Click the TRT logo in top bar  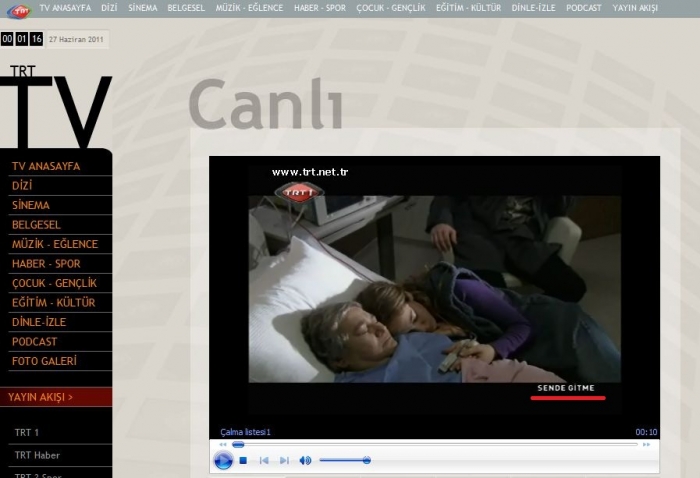pyautogui.click(x=16, y=9)
